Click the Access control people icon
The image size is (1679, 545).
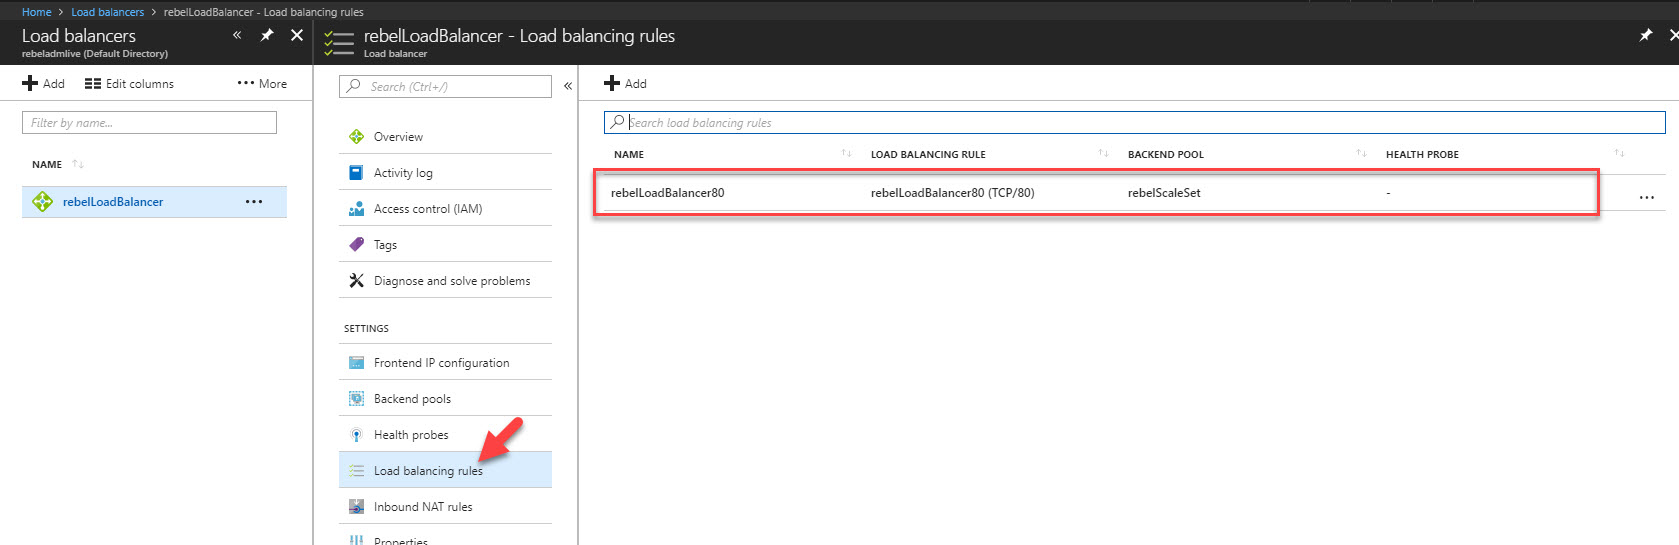tap(356, 209)
